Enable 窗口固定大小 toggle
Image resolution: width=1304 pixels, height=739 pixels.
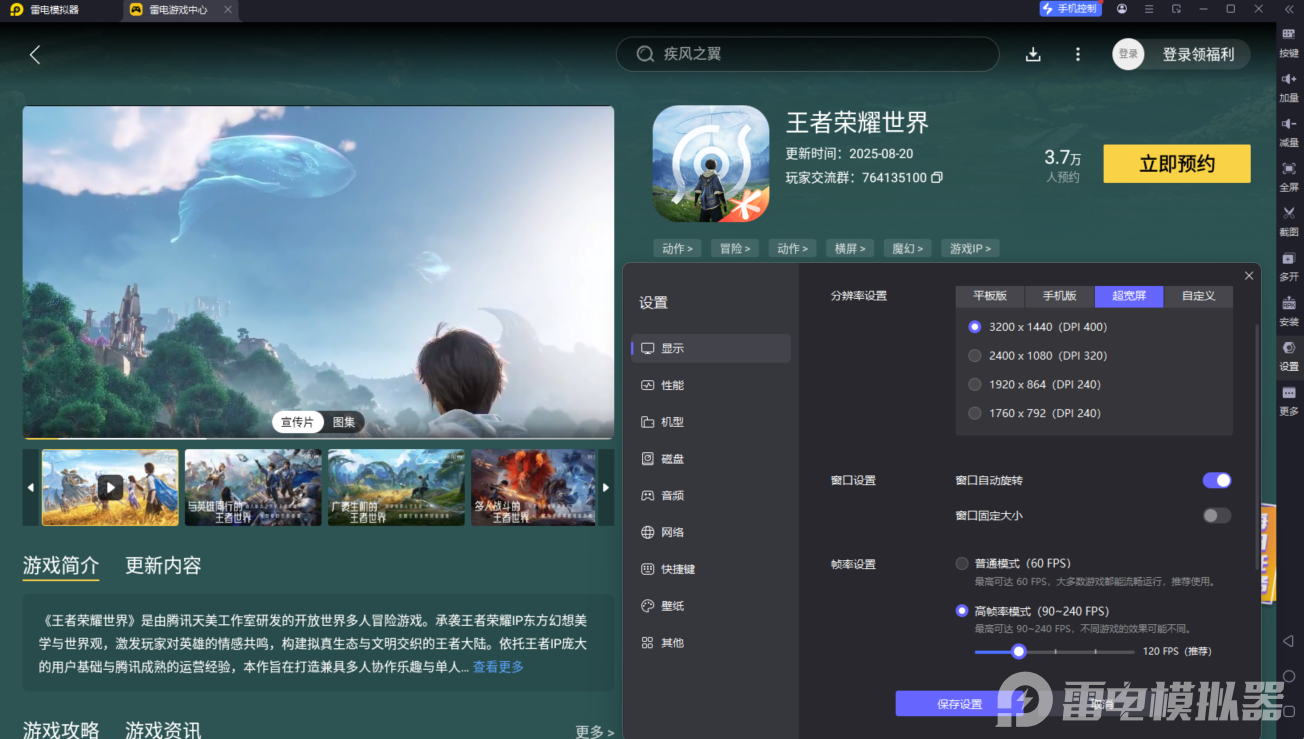1215,515
